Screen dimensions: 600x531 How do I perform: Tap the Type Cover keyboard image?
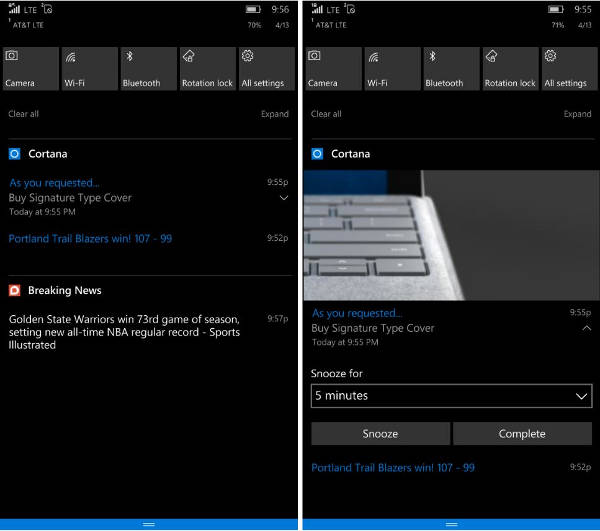[x=452, y=234]
